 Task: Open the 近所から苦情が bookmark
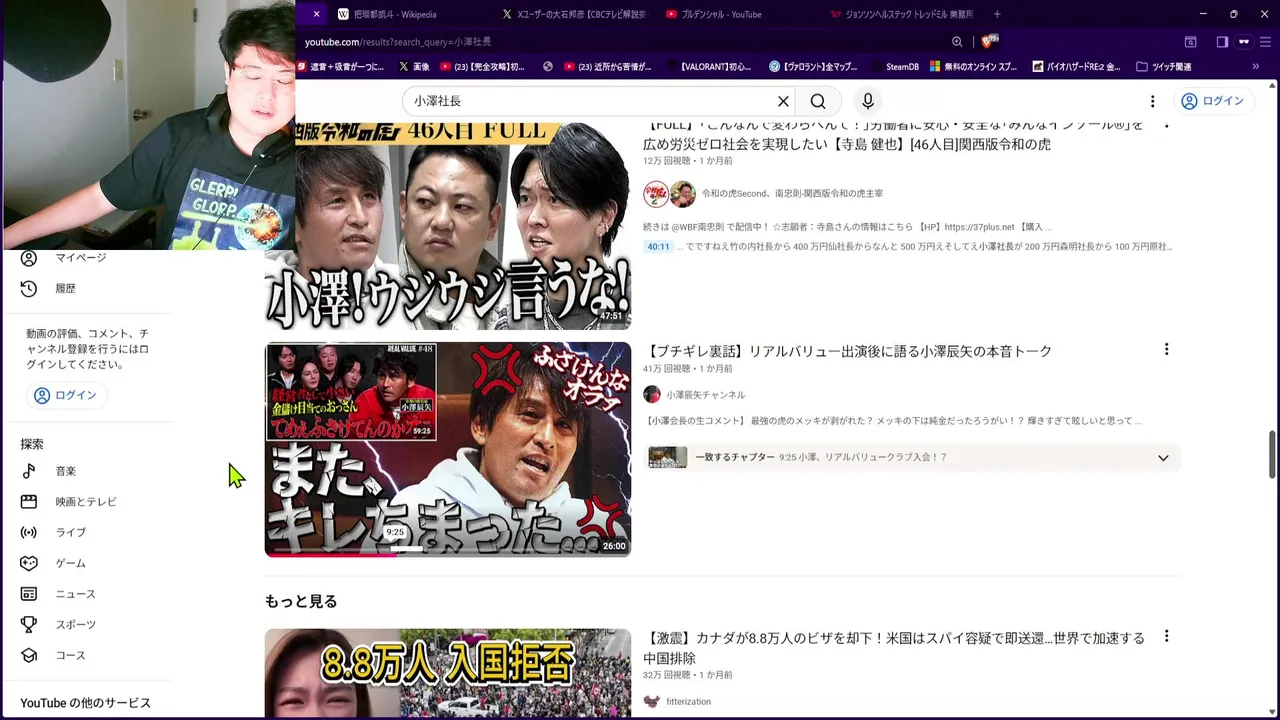pyautogui.click(x=607, y=67)
